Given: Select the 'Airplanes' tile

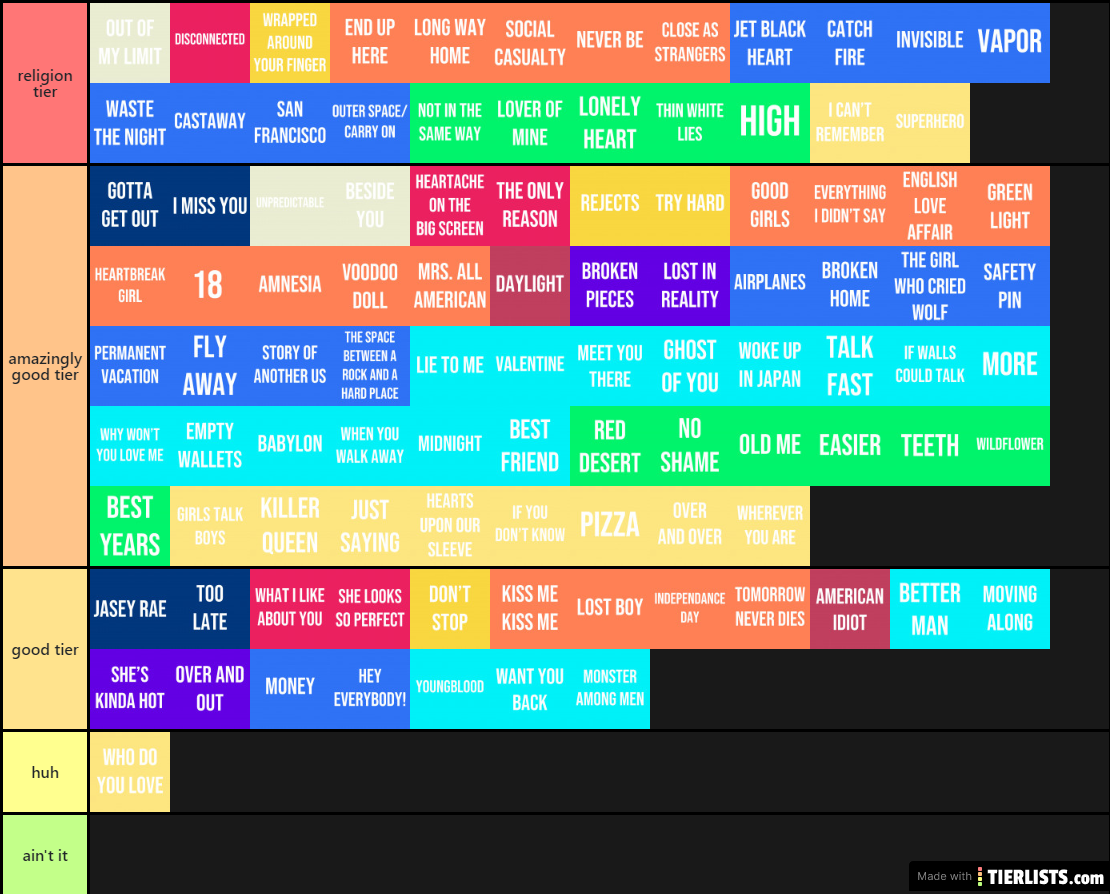Looking at the screenshot, I should tap(769, 286).
